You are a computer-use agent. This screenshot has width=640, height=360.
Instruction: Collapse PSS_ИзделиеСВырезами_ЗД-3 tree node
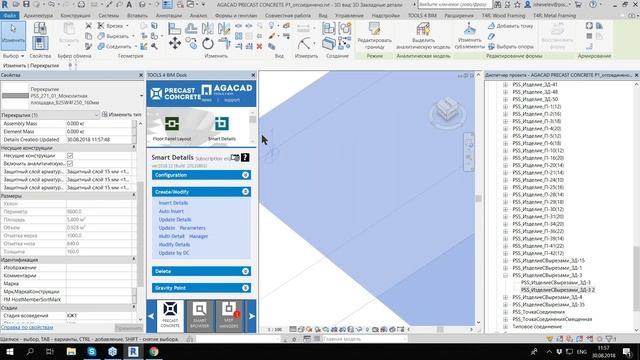(x=505, y=275)
